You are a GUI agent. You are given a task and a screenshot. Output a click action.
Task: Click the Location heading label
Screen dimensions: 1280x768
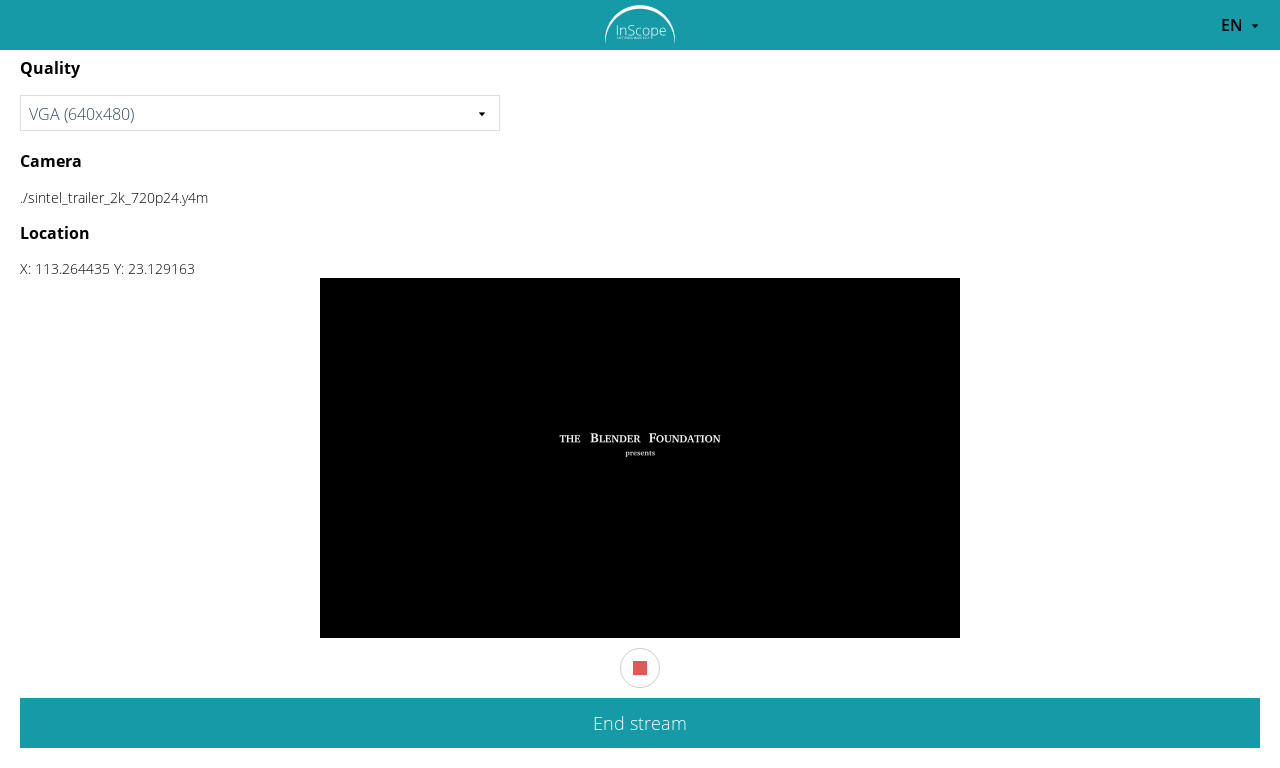pyautogui.click(x=55, y=233)
